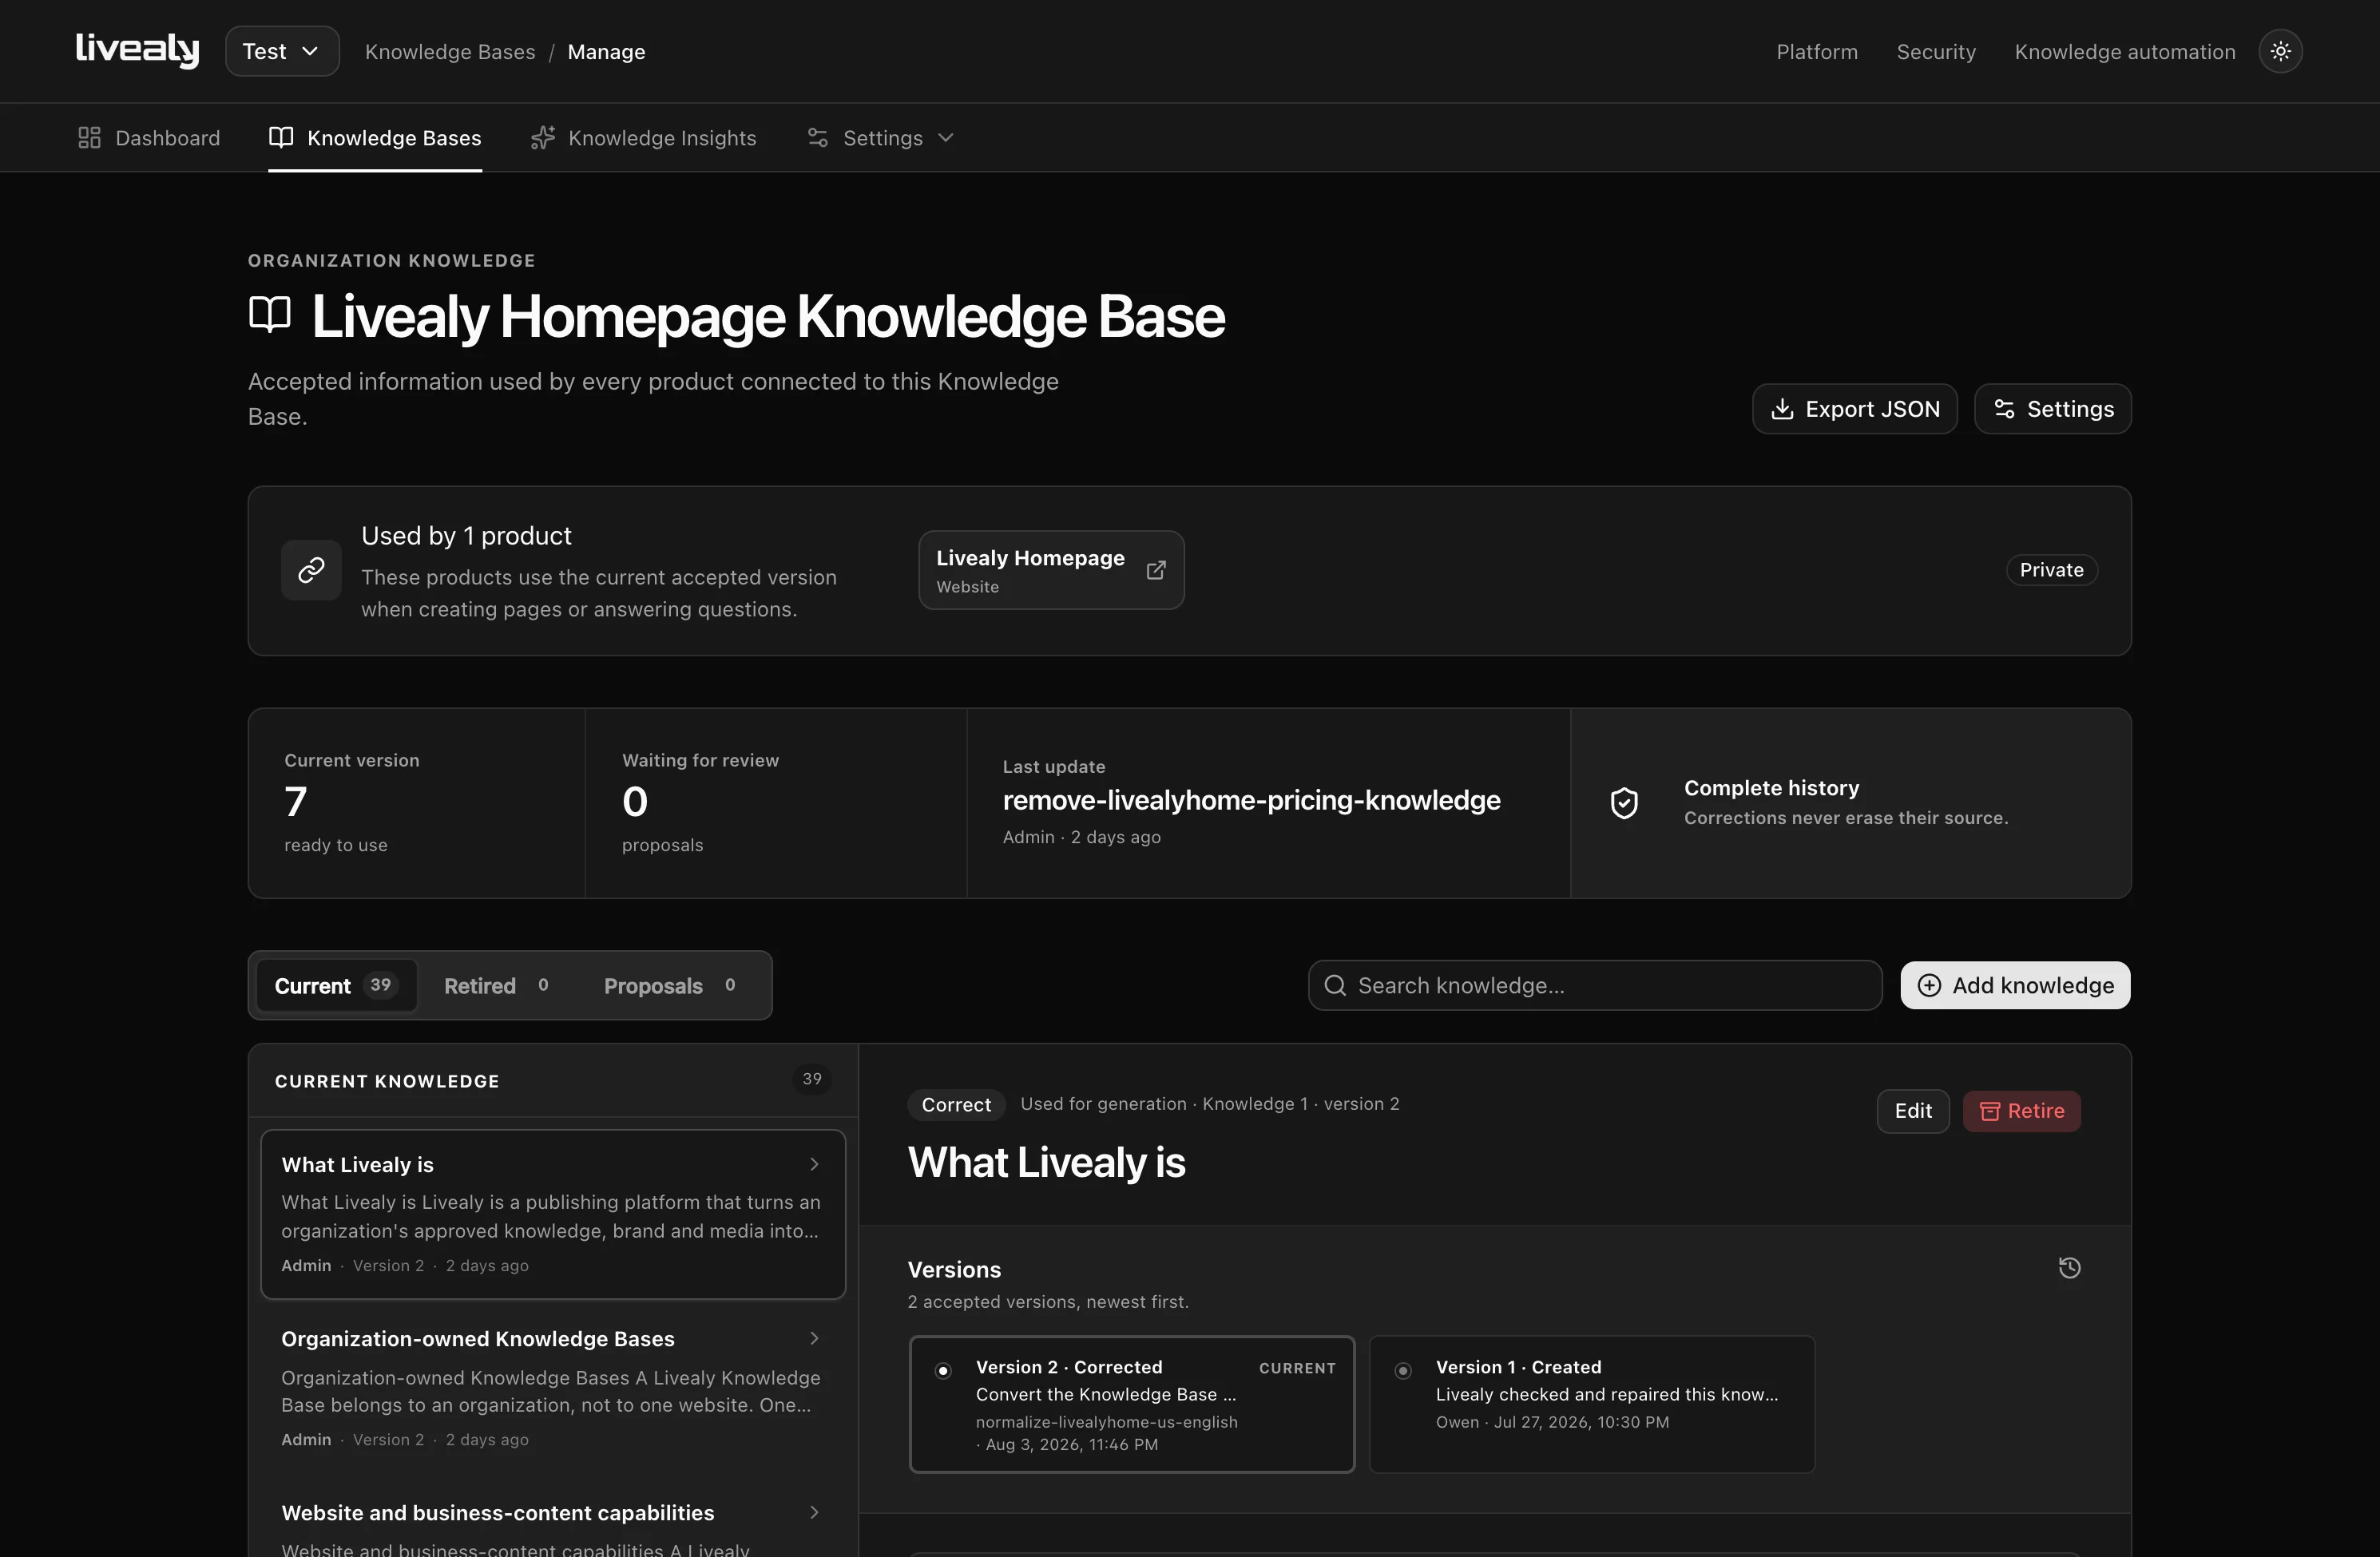Click the "2 accepted versions, newest first." text
This screenshot has height=1557, width=2380.
click(x=1048, y=1301)
